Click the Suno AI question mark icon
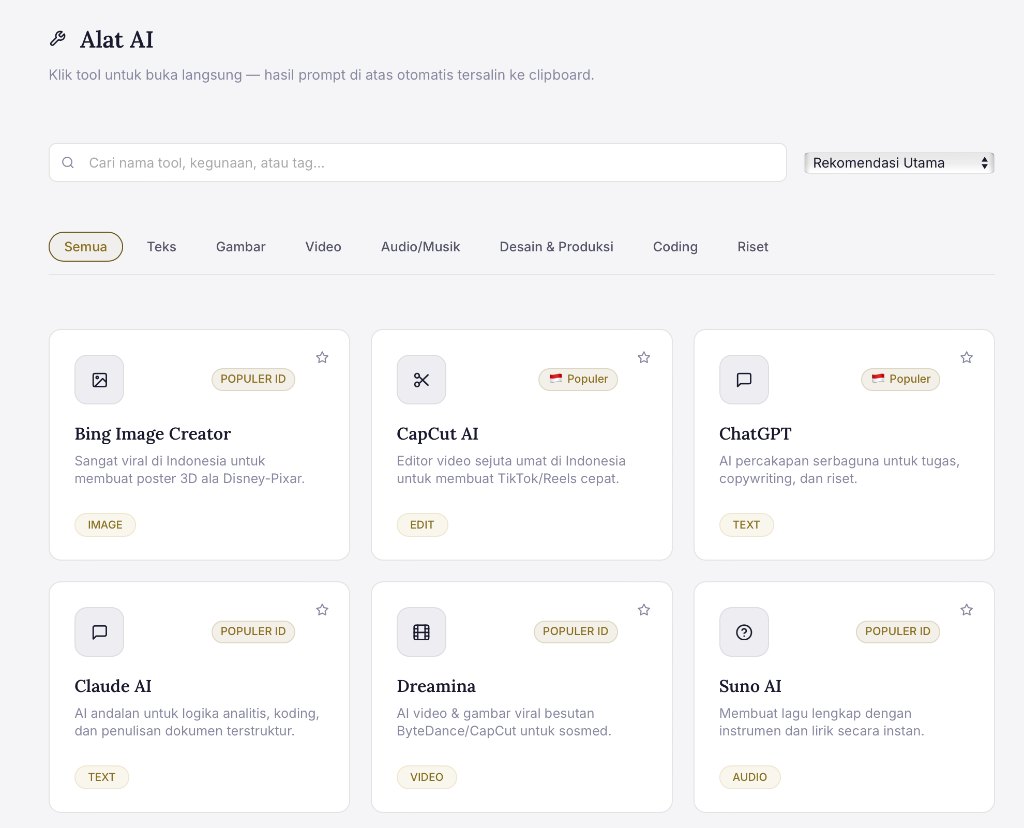 tap(744, 632)
